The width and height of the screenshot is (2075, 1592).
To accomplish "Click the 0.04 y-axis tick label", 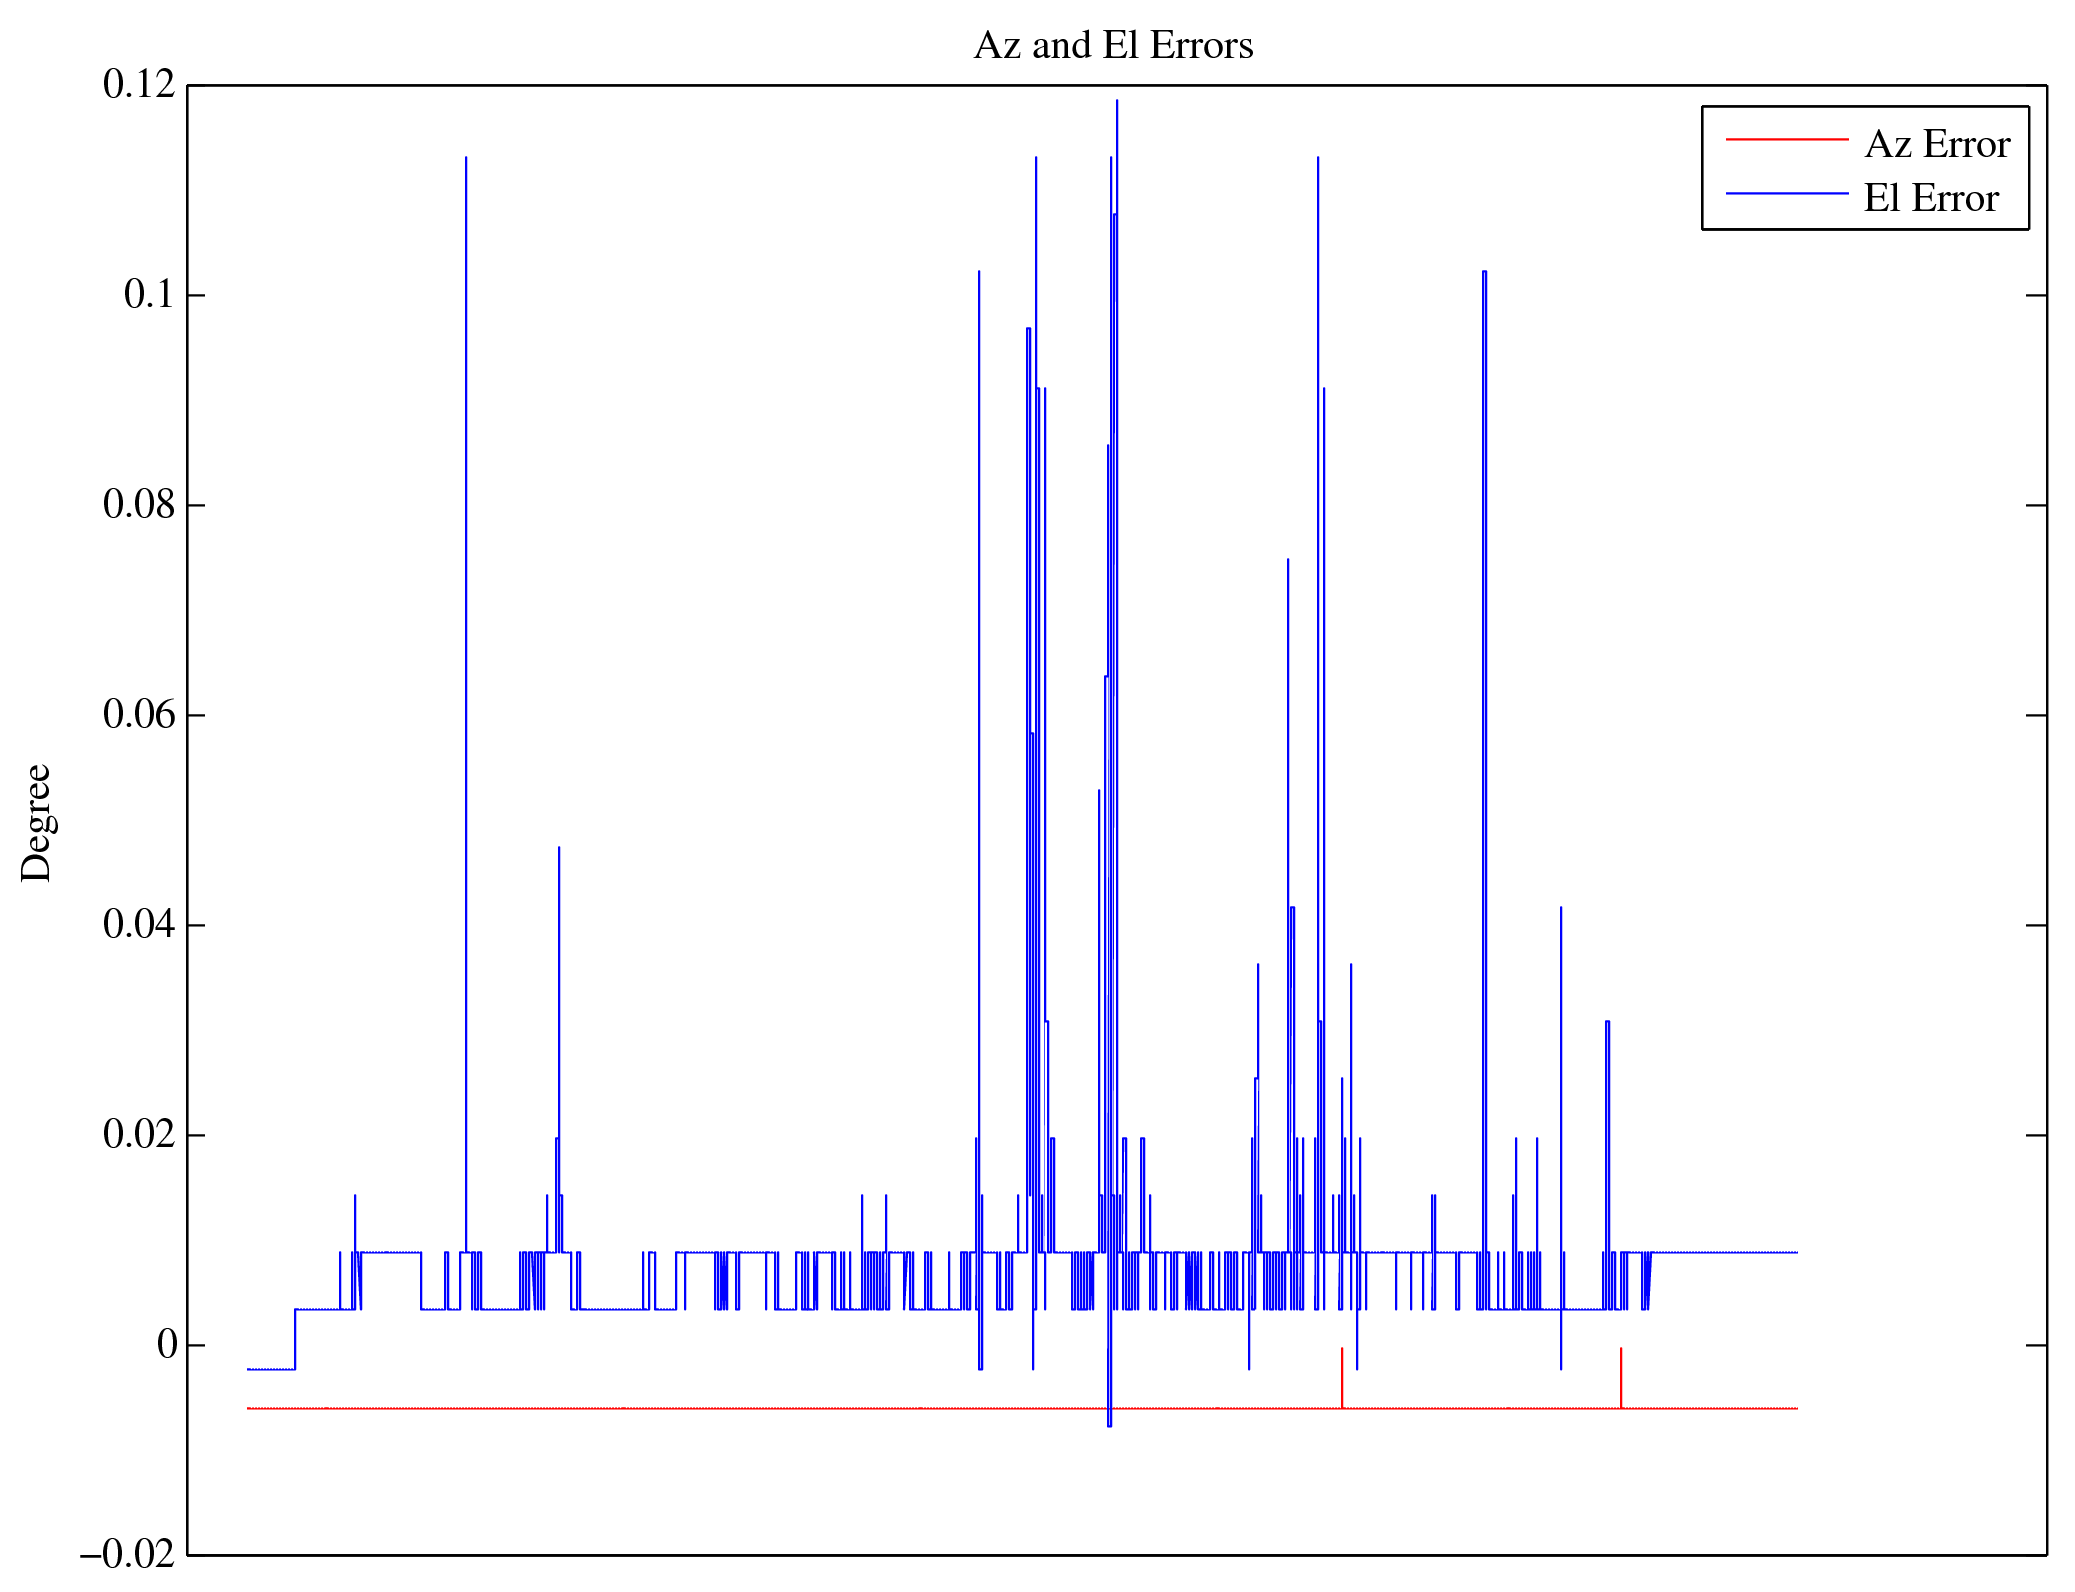I will [138, 924].
